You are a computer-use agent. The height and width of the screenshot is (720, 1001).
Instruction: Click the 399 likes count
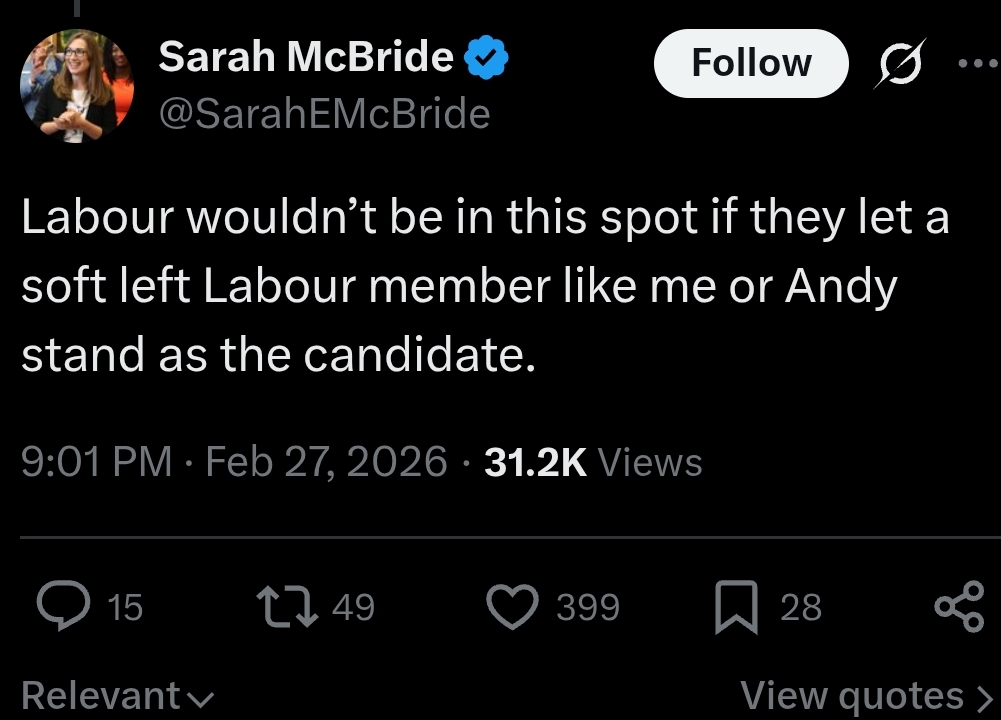(x=588, y=607)
